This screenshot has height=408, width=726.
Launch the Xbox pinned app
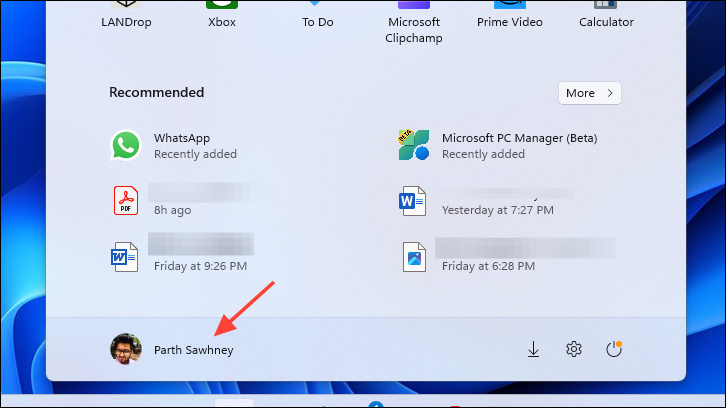tap(222, 15)
